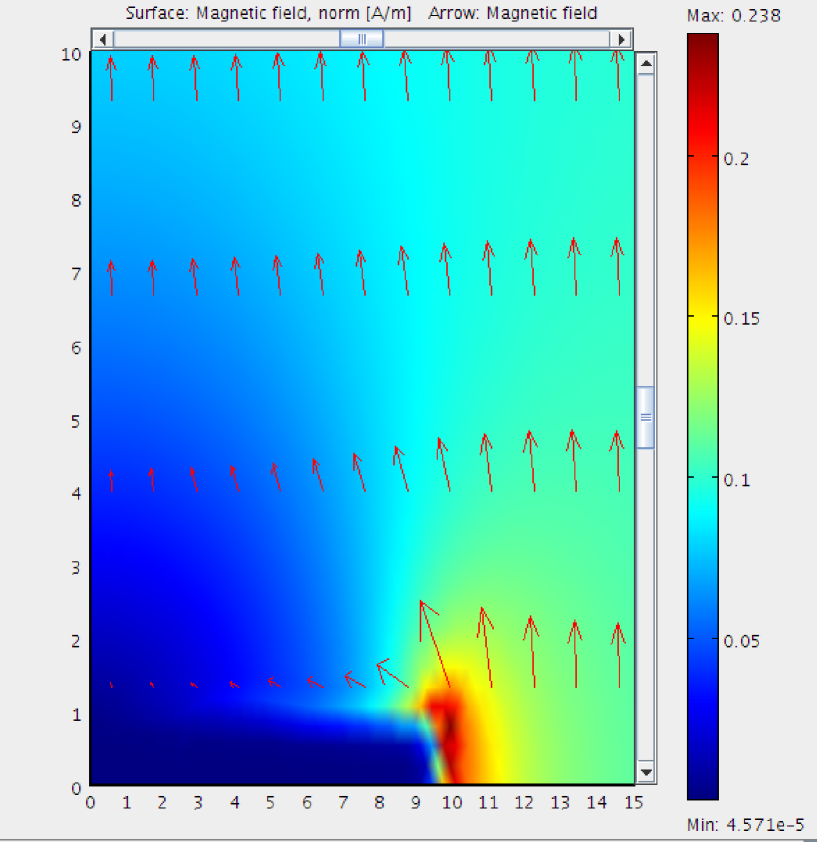Click the vertical scrollbar up arrow
Screen dimensions: 817x842
click(x=646, y=64)
